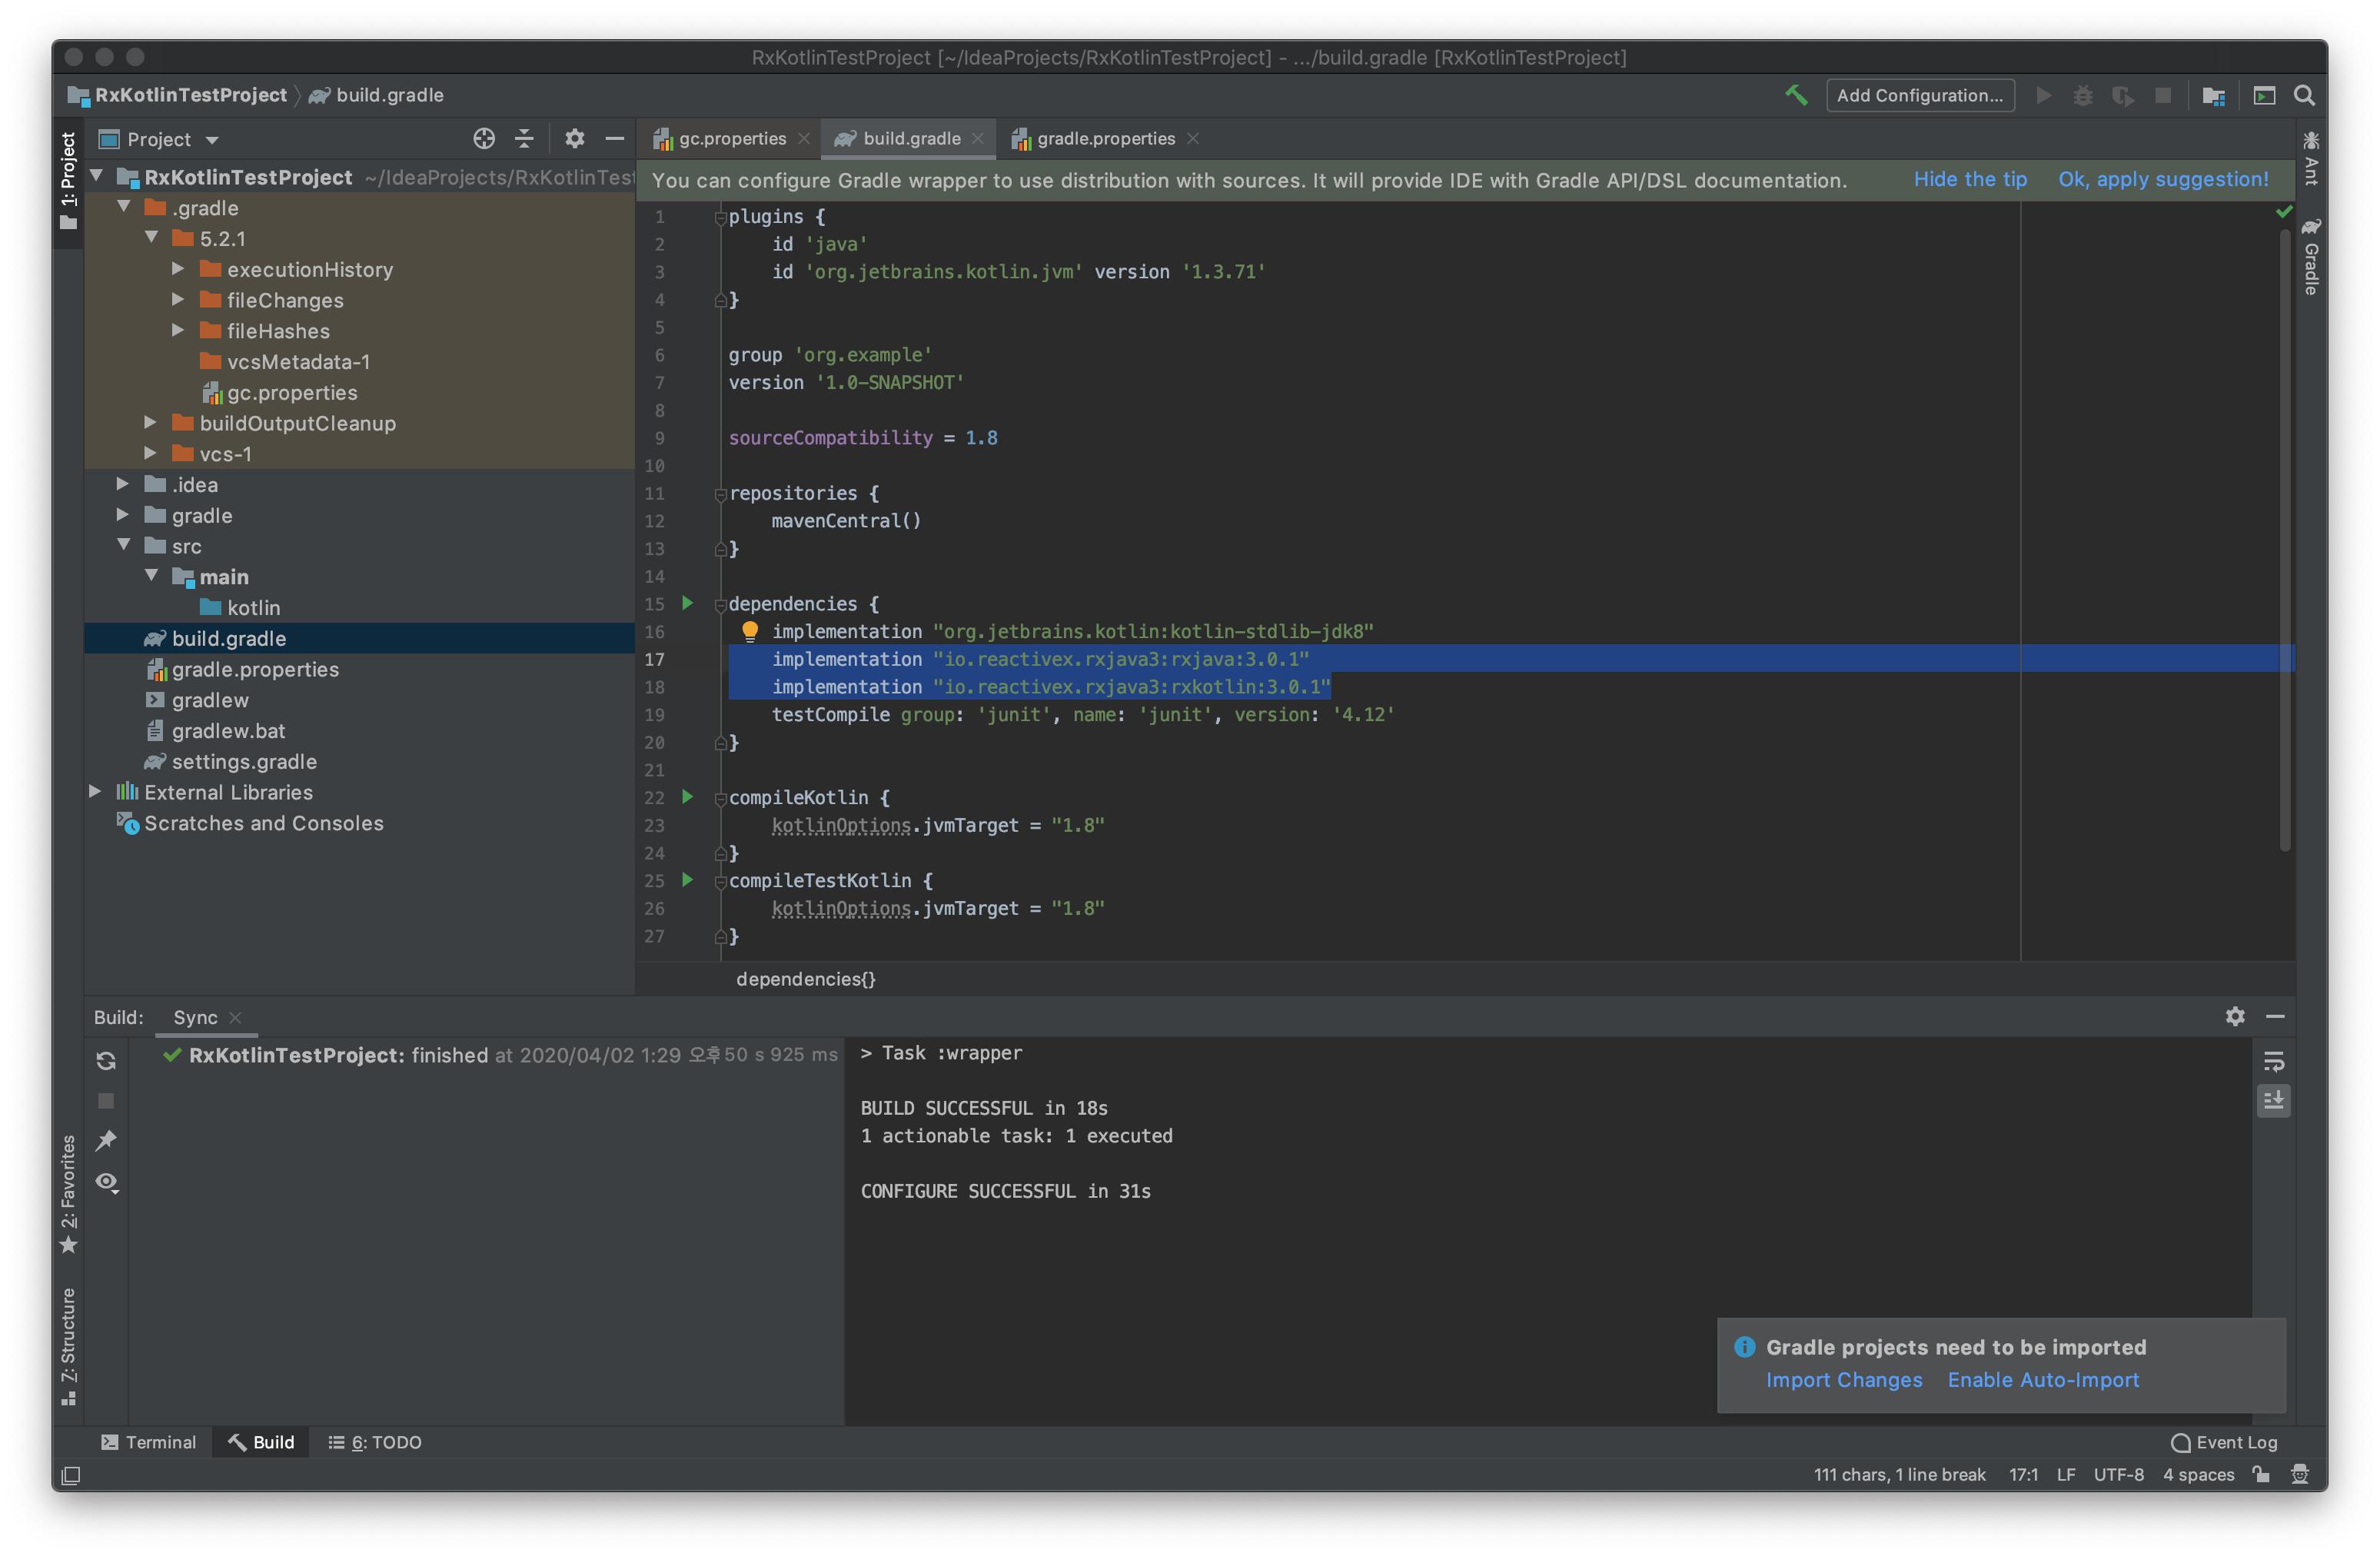Toggle scroll to end in build output
Image resolution: width=2380 pixels, height=1556 pixels.
coord(2273,1101)
